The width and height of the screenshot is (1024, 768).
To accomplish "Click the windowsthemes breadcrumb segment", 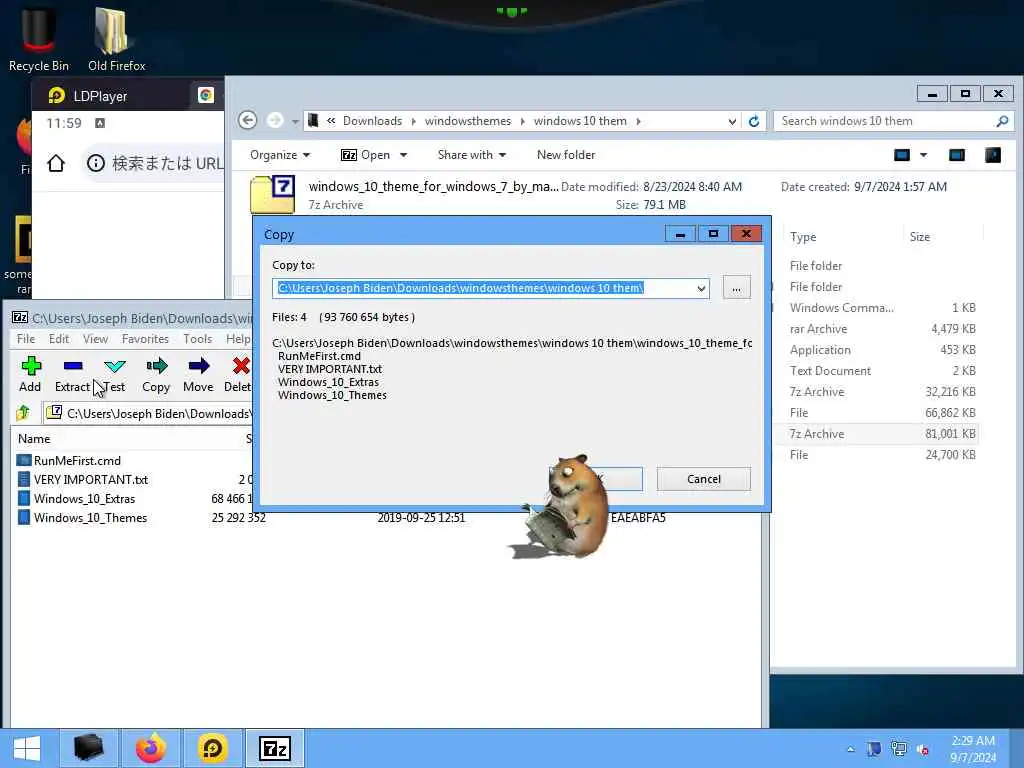I will (x=468, y=121).
